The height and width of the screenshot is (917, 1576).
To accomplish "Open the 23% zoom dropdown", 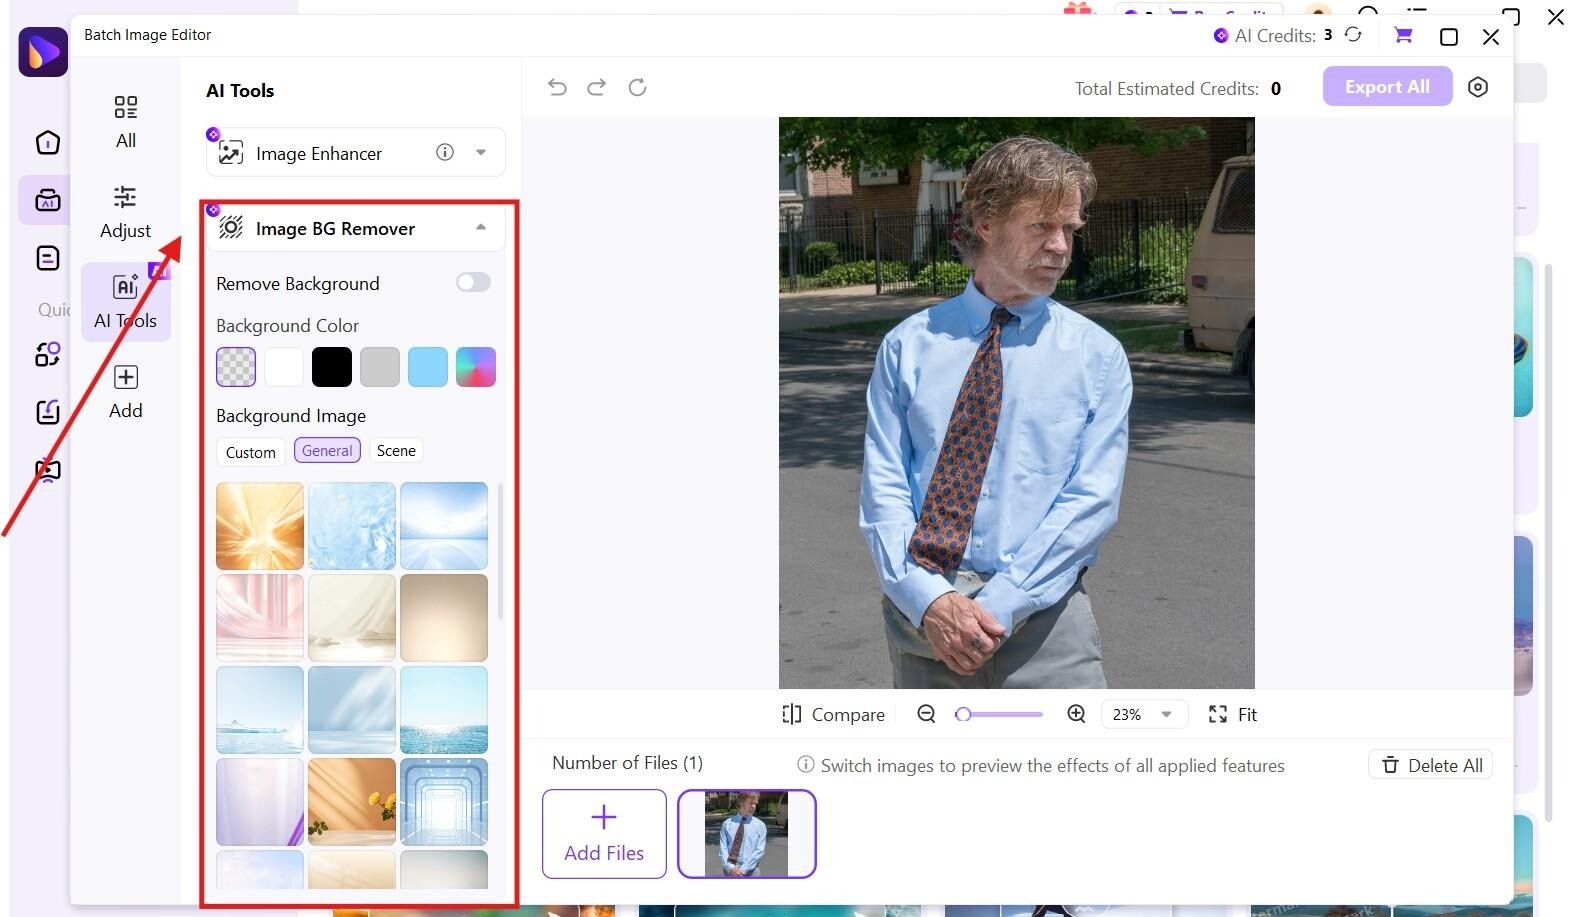I will coord(1144,714).
